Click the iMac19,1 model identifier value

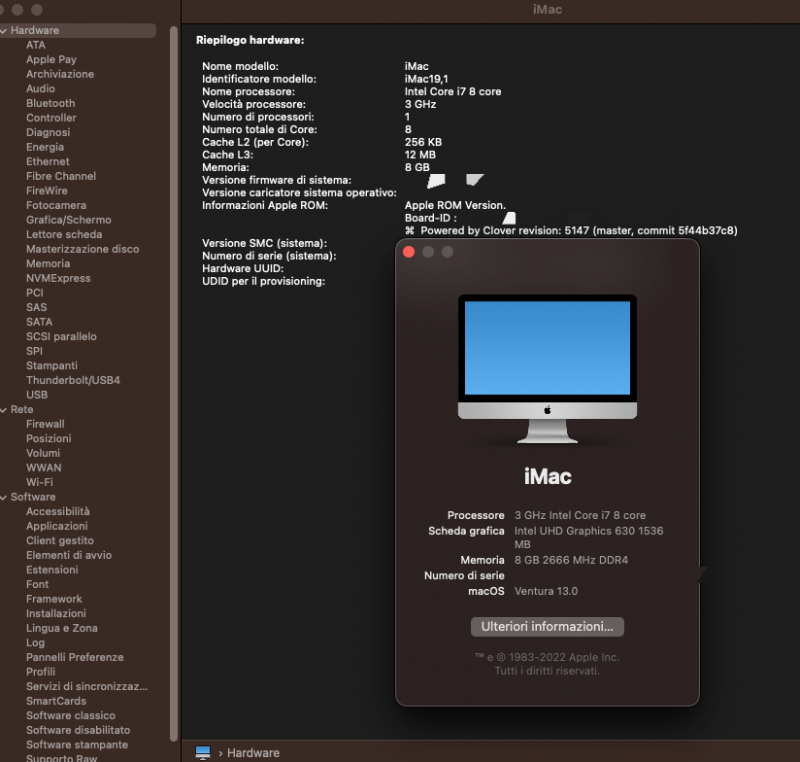[x=426, y=79]
